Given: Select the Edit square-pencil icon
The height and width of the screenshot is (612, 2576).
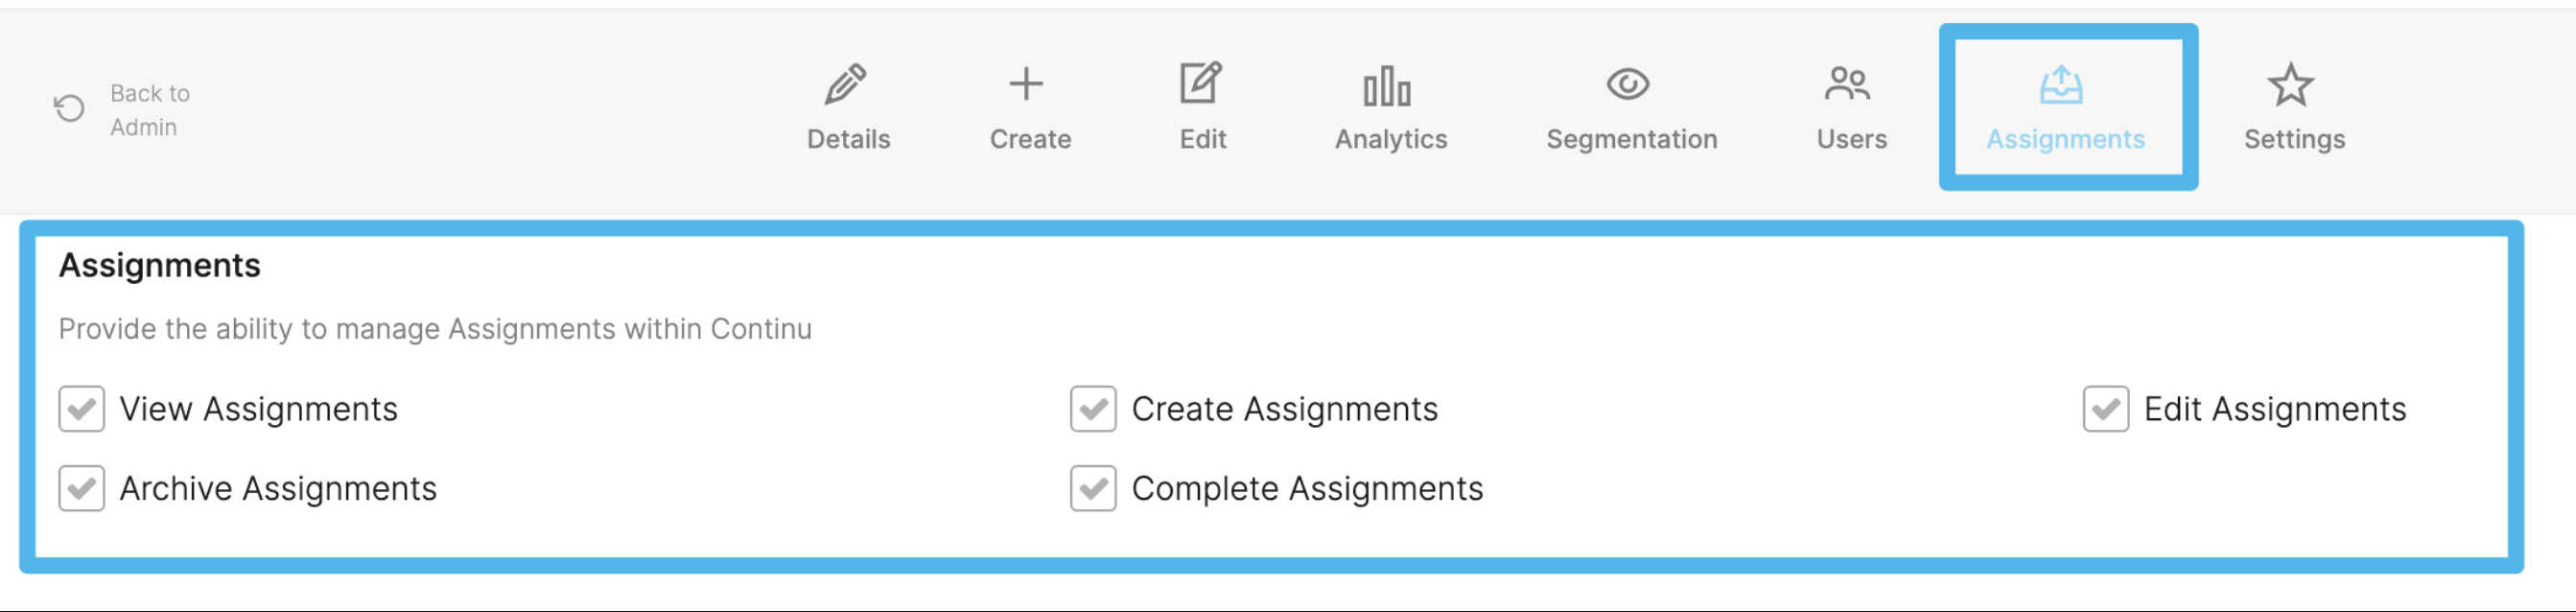Looking at the screenshot, I should pos(1201,83).
